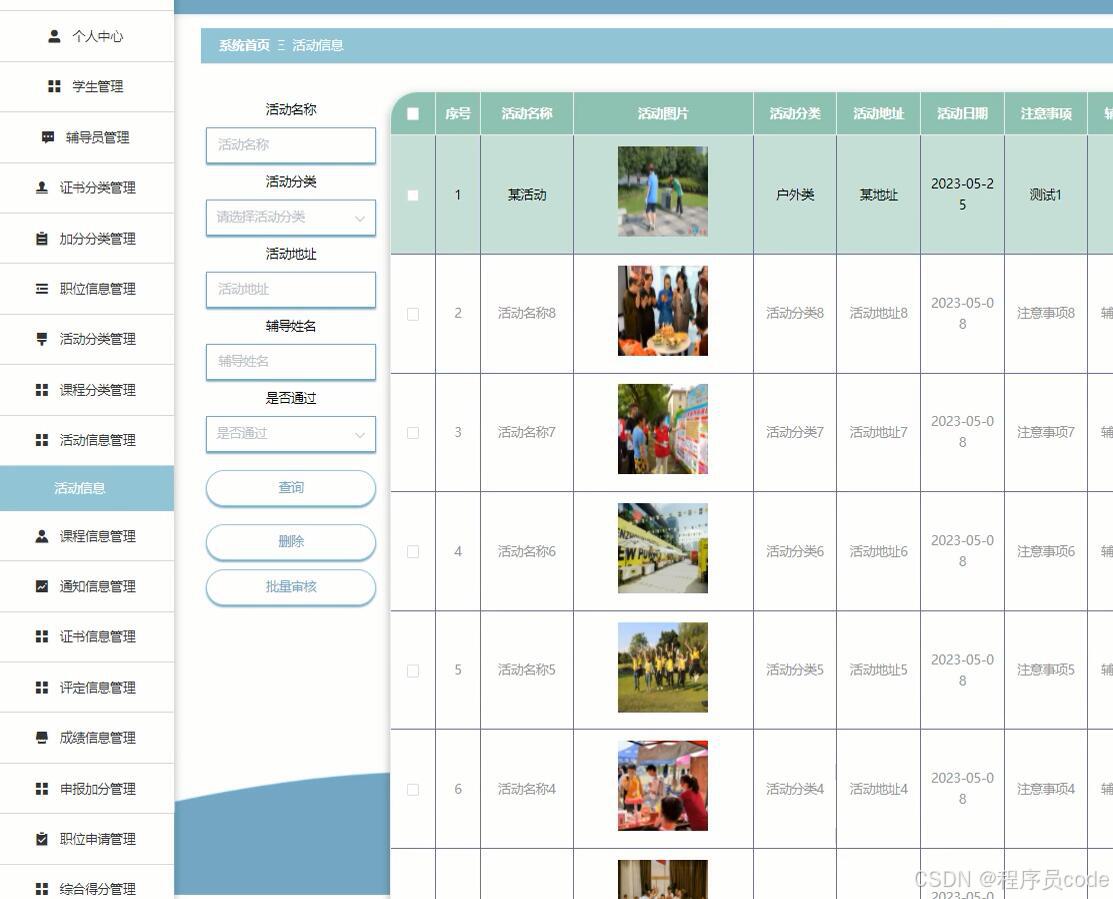Open 成绩信息管理 menu item
1113x899 pixels.
coord(87,738)
